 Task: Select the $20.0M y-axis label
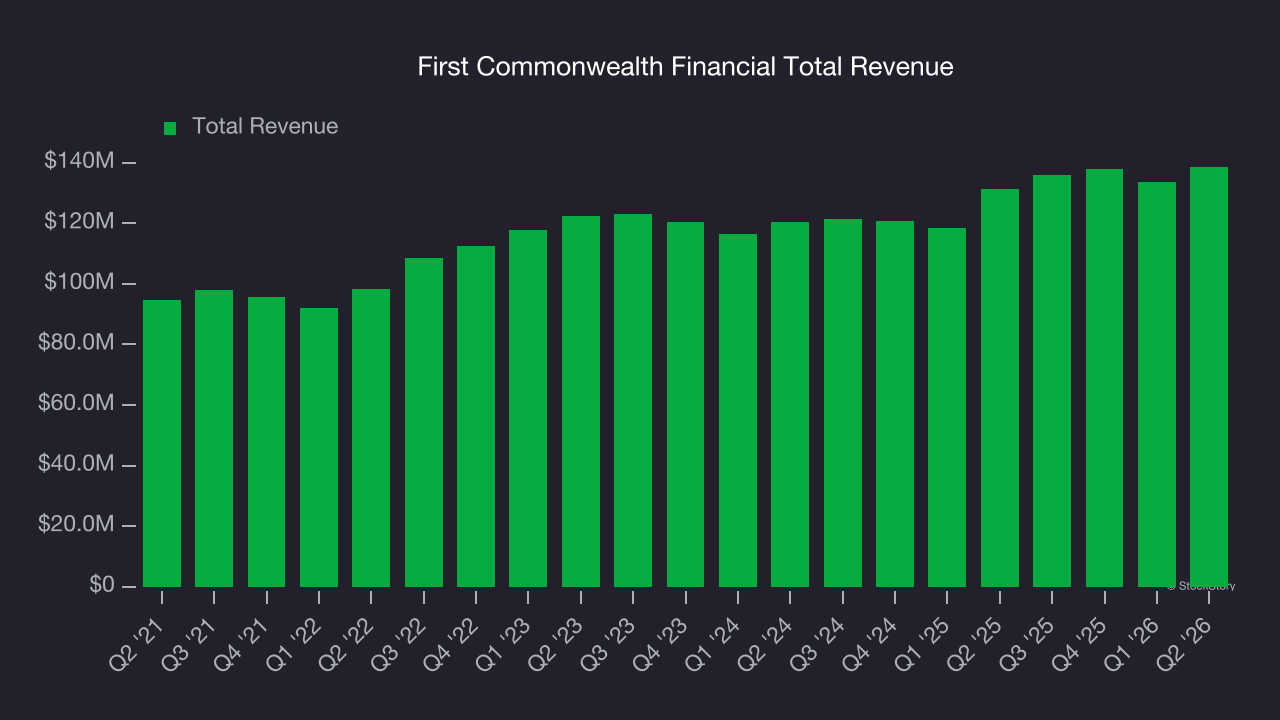76,525
